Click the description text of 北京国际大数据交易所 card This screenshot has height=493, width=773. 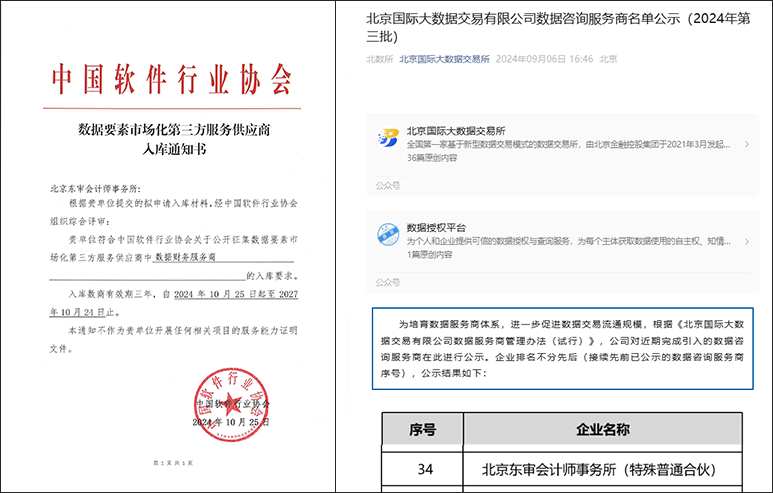[x=568, y=144]
